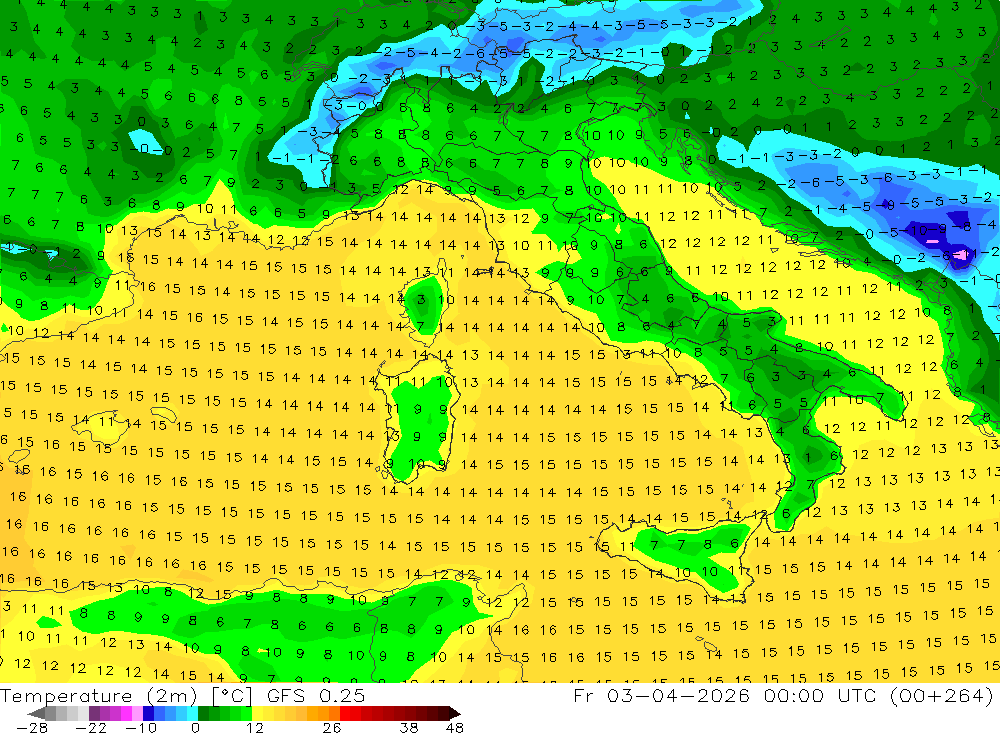This screenshot has height=733, width=1000.
Task: Click the dark purple segment of the color scale
Action: click(x=94, y=713)
